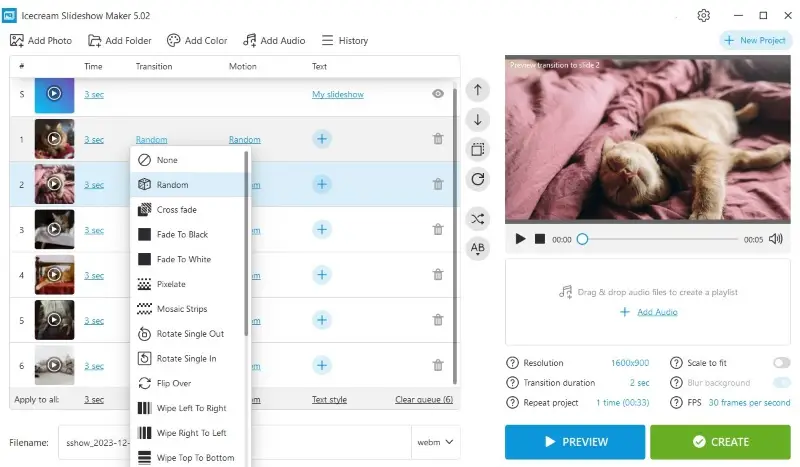Open settings gear in title bar
The height and width of the screenshot is (467, 800).
click(704, 16)
